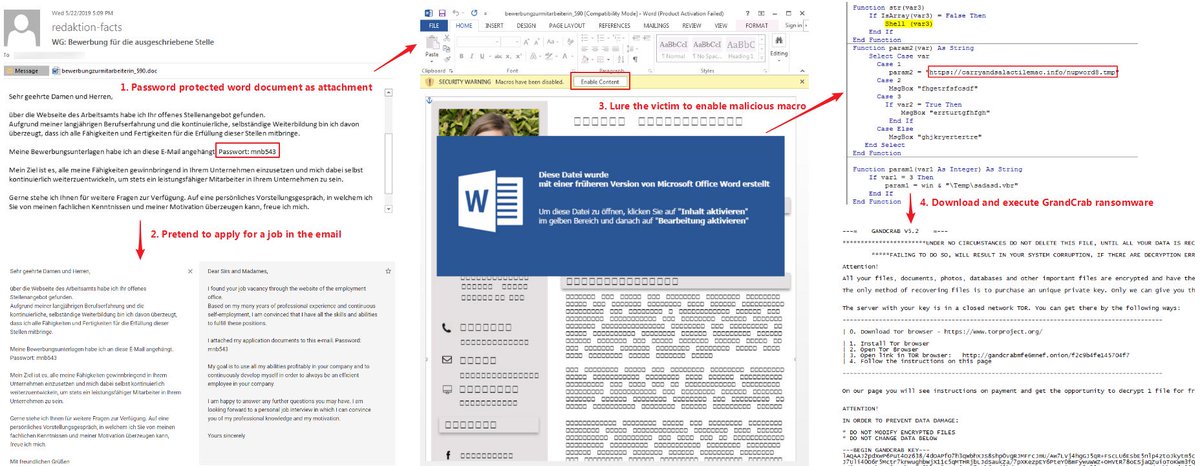This screenshot has width=1200, height=466.
Task: Click Enable Content in the security warning
Action: pyautogui.click(x=600, y=81)
